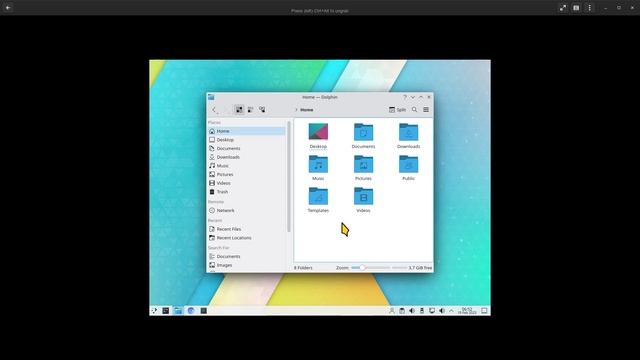Open the terminal icon on the taskbar
This screenshot has width=640, height=360.
pyautogui.click(x=203, y=311)
